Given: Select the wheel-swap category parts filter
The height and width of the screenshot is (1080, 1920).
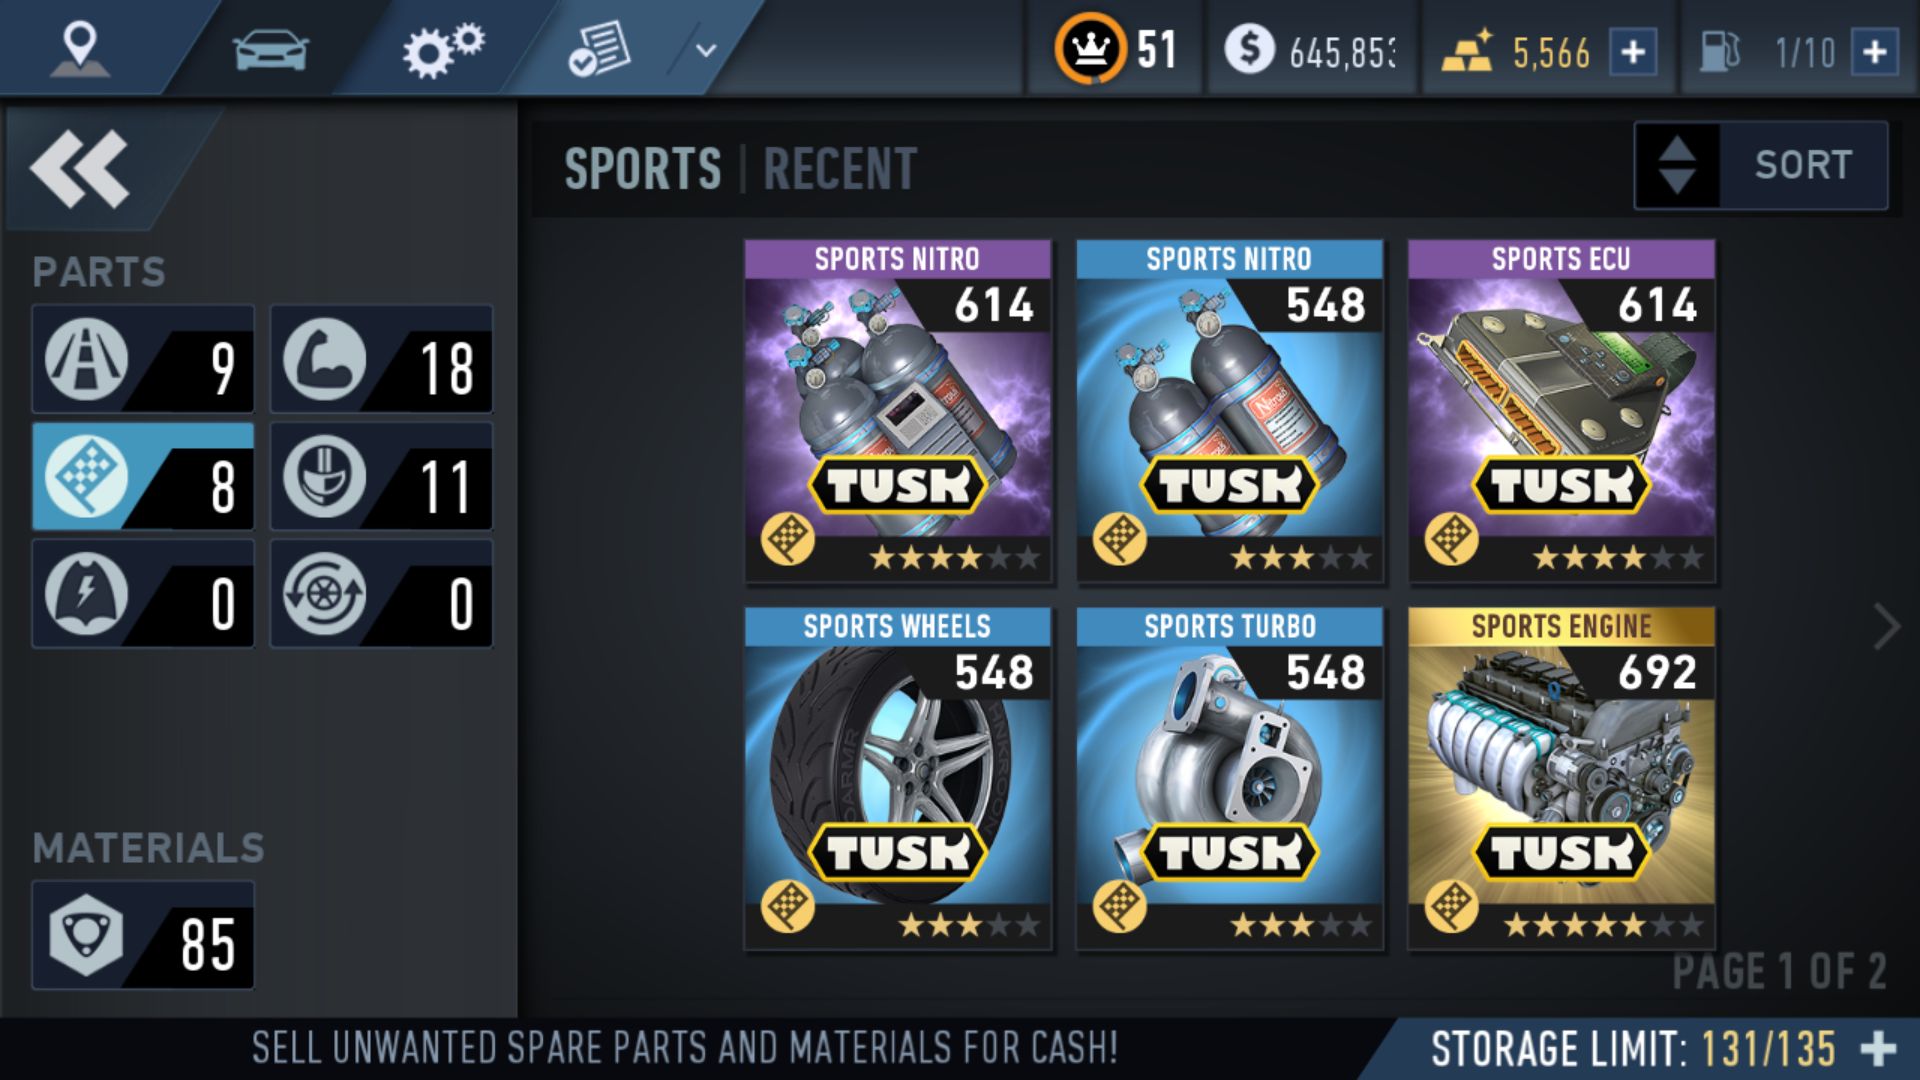Looking at the screenshot, I should click(381, 595).
